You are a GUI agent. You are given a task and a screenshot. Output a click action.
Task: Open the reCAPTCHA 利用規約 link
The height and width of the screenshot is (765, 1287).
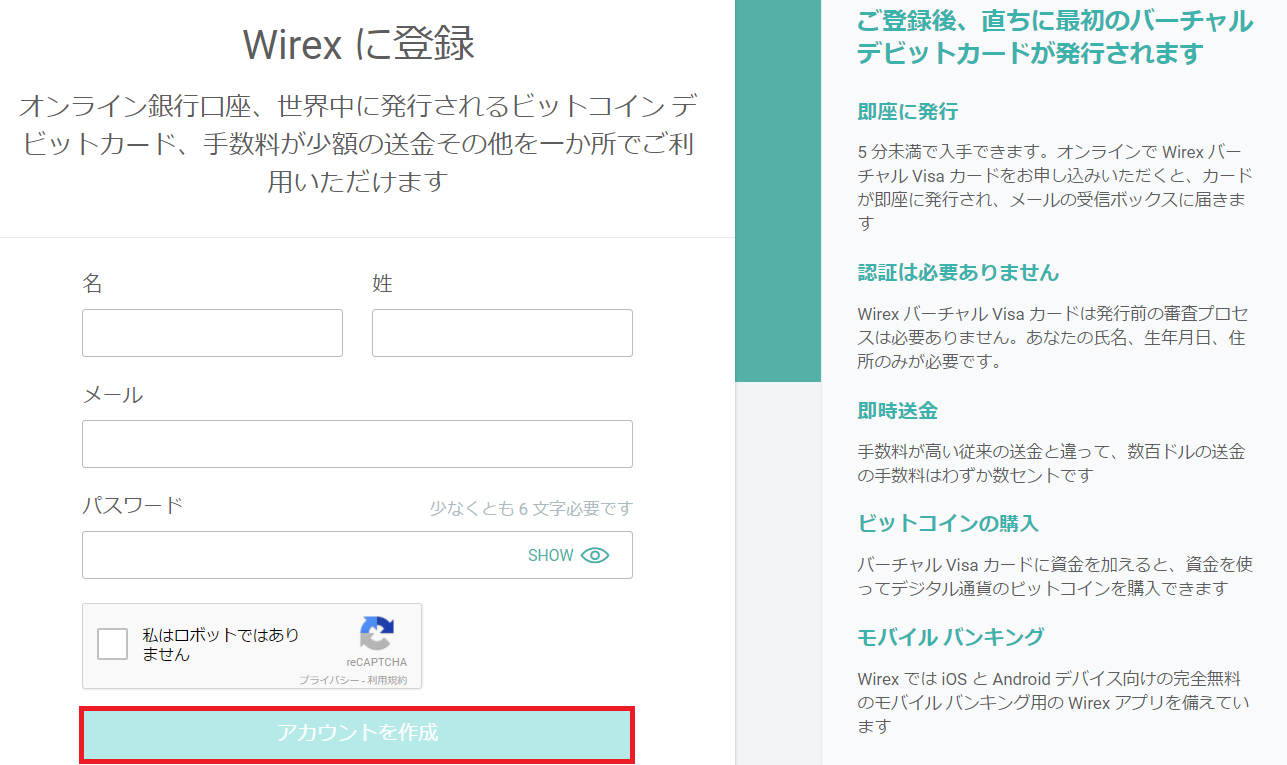coord(387,680)
